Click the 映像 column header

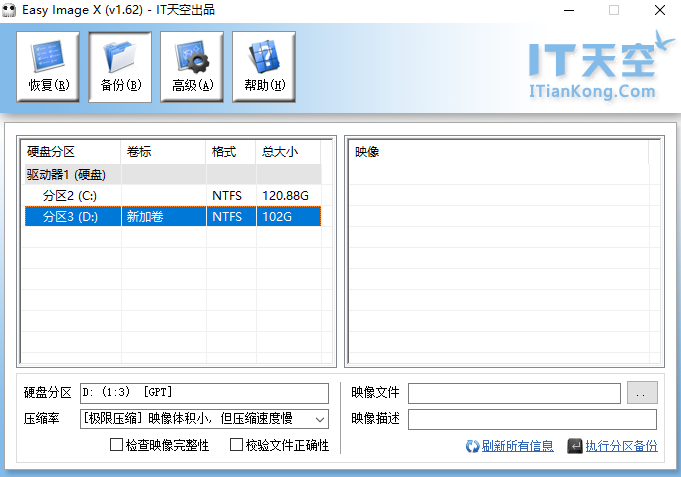click(499, 152)
